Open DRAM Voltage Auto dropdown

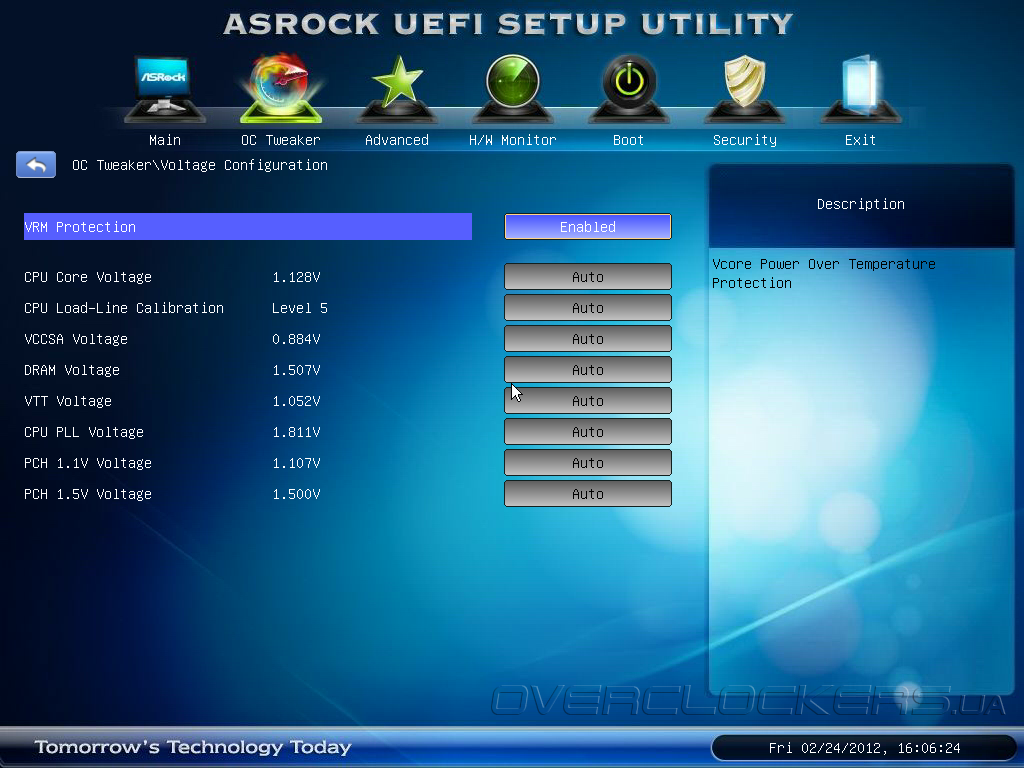point(588,370)
